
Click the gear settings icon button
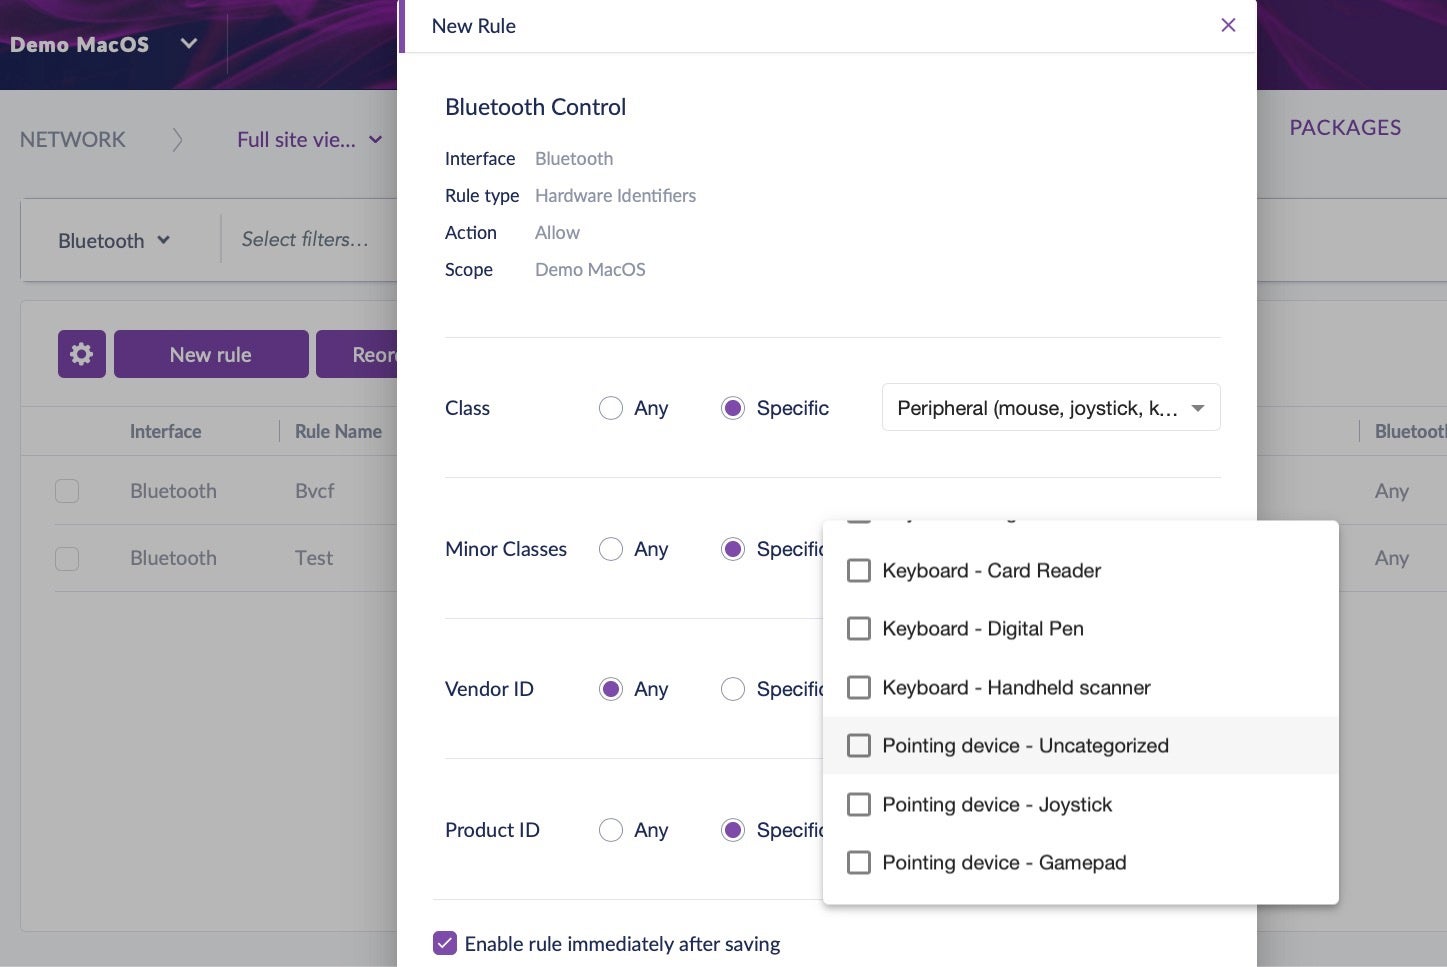click(x=82, y=354)
